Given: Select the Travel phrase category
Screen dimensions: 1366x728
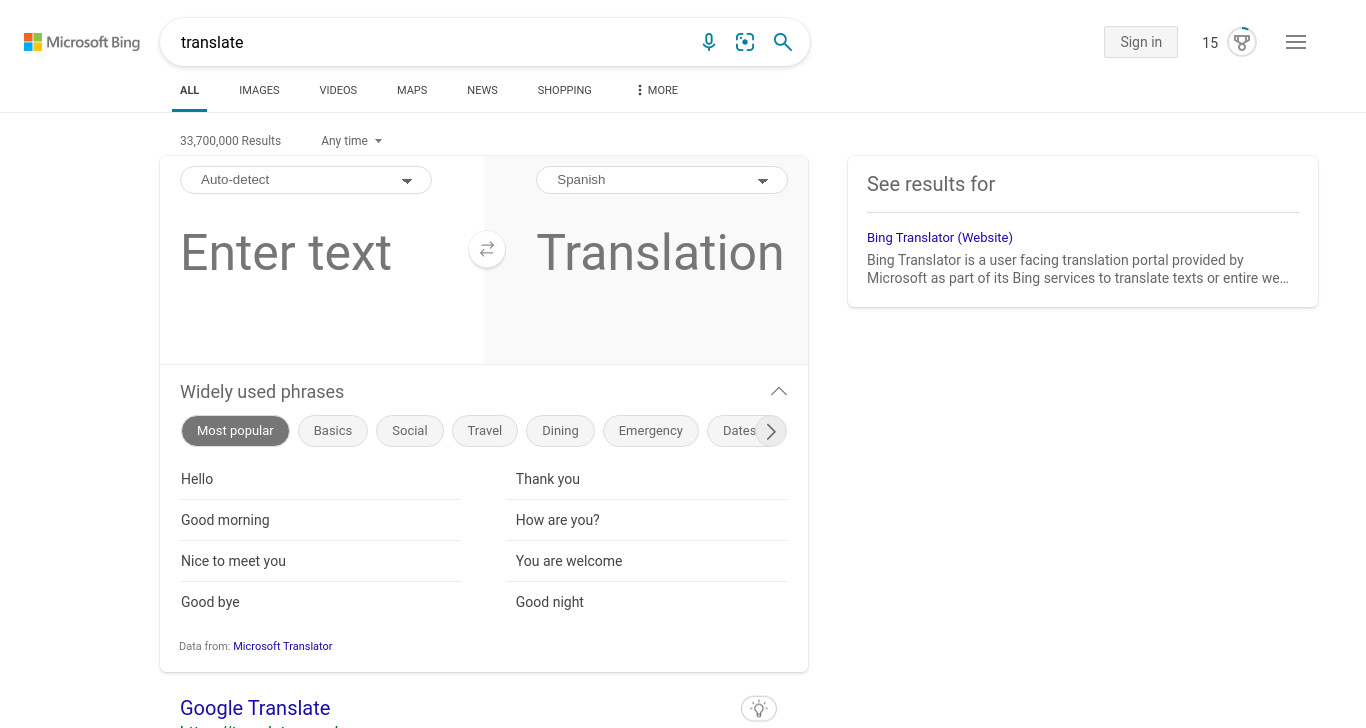Looking at the screenshot, I should pos(485,431).
